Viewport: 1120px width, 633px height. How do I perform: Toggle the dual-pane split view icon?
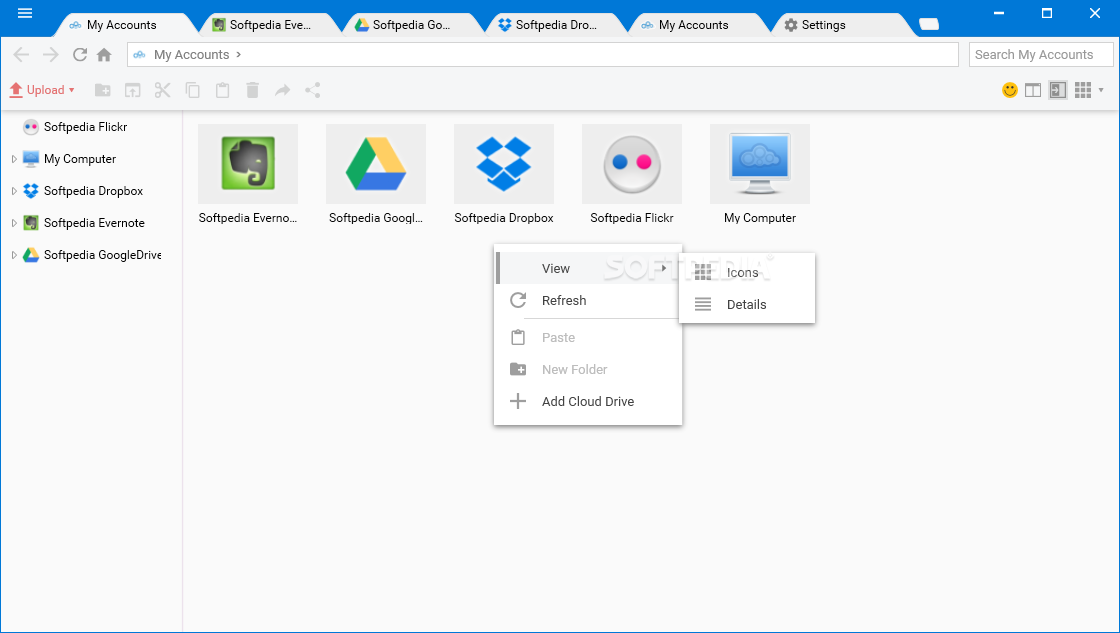pos(1033,90)
